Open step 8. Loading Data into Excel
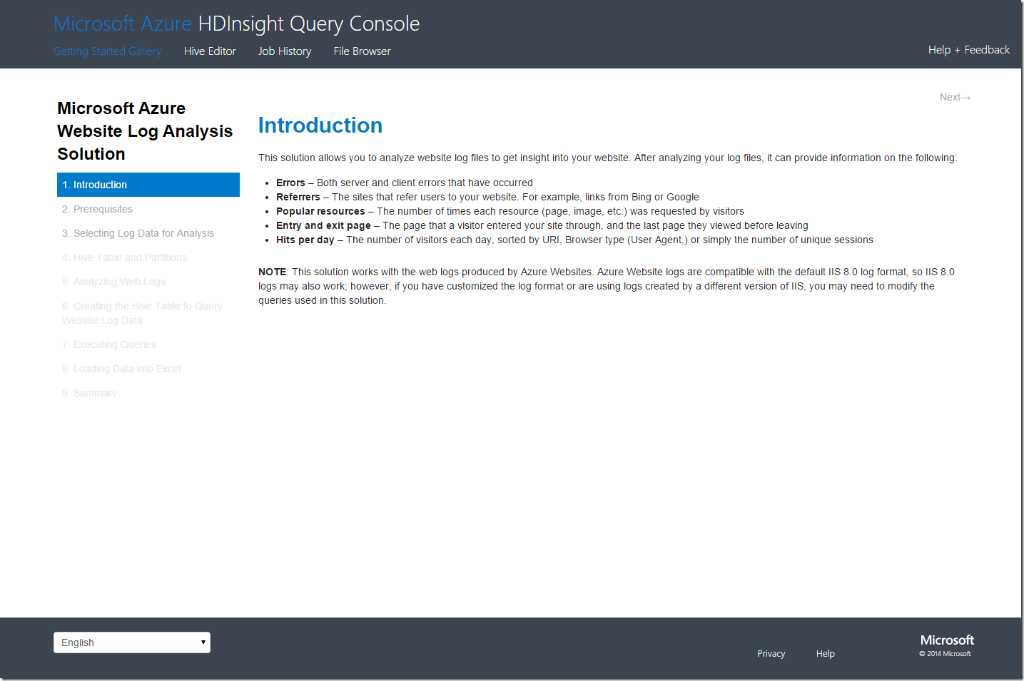The image size is (1024, 681). [121, 368]
